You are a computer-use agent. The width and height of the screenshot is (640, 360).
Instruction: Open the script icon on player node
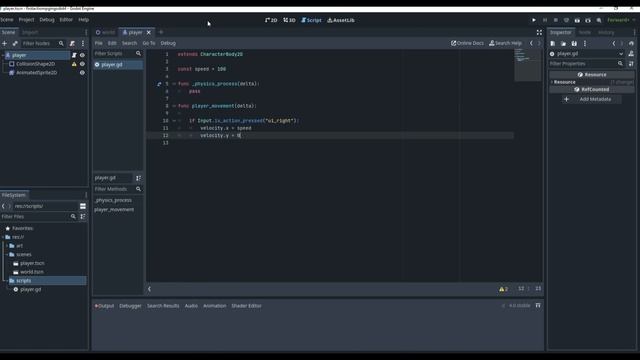pyautogui.click(x=74, y=55)
